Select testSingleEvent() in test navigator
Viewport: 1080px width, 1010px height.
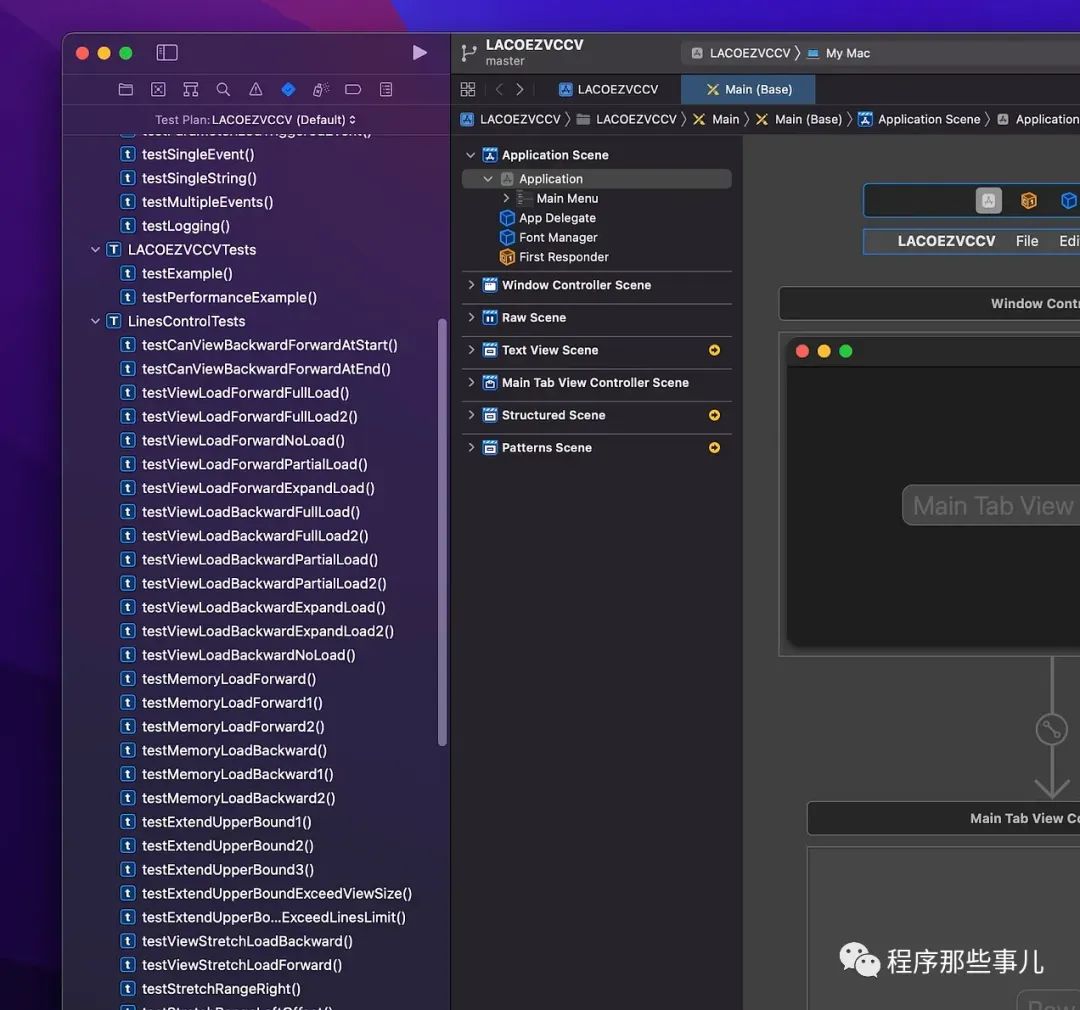198,154
